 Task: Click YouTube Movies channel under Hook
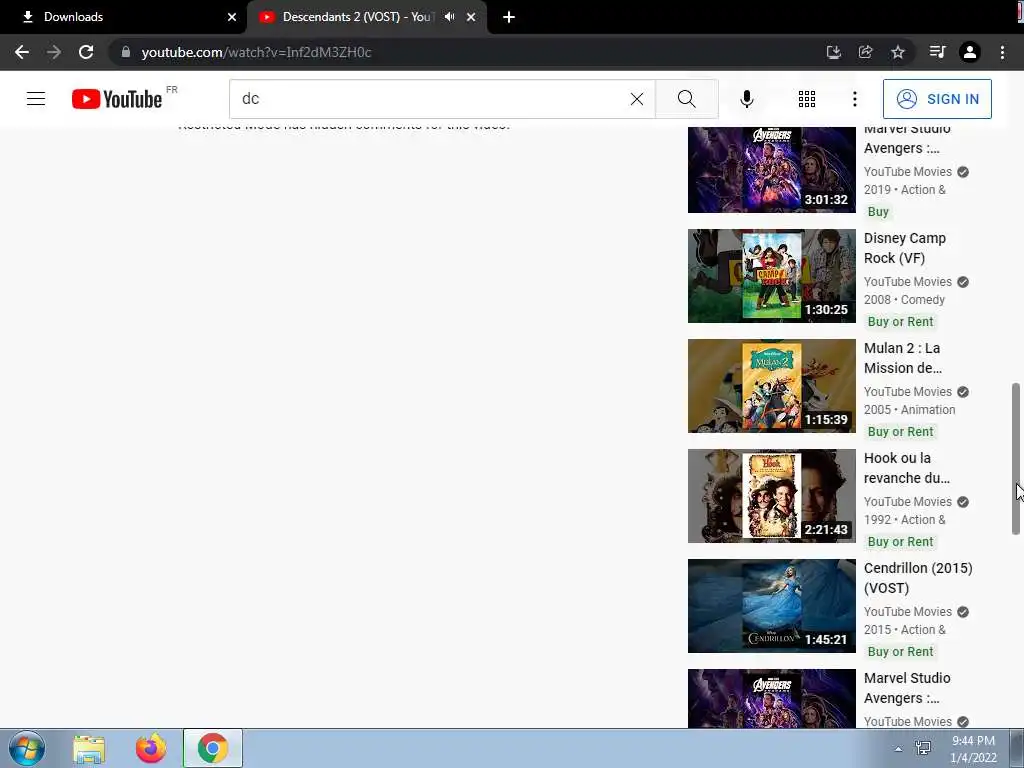(908, 502)
